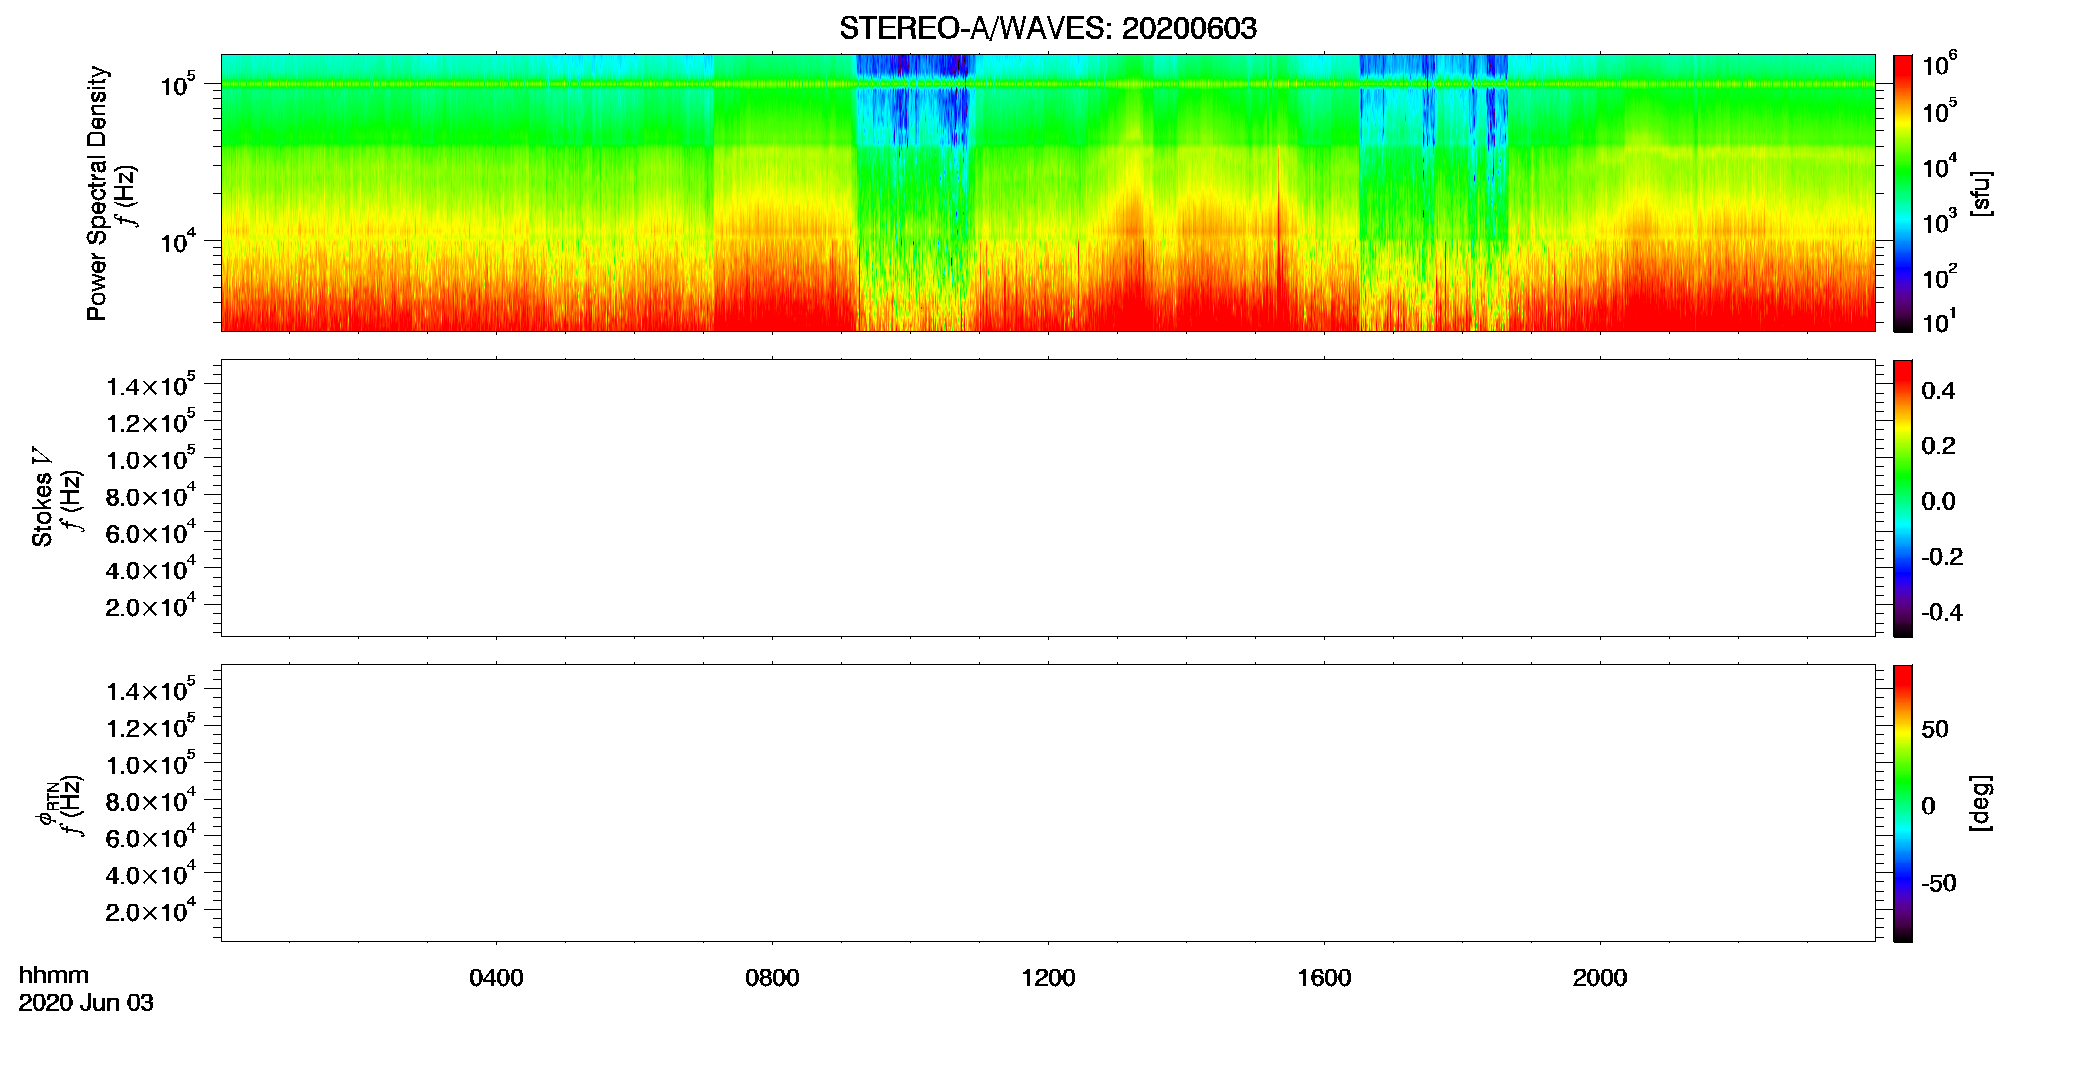Click the 2.0×10^4 tick of the Stokes V panel
Viewport: 2096px width, 1080px height.
pyautogui.click(x=151, y=606)
